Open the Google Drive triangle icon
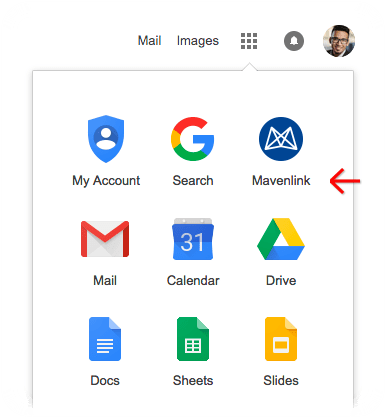 pyautogui.click(x=281, y=239)
